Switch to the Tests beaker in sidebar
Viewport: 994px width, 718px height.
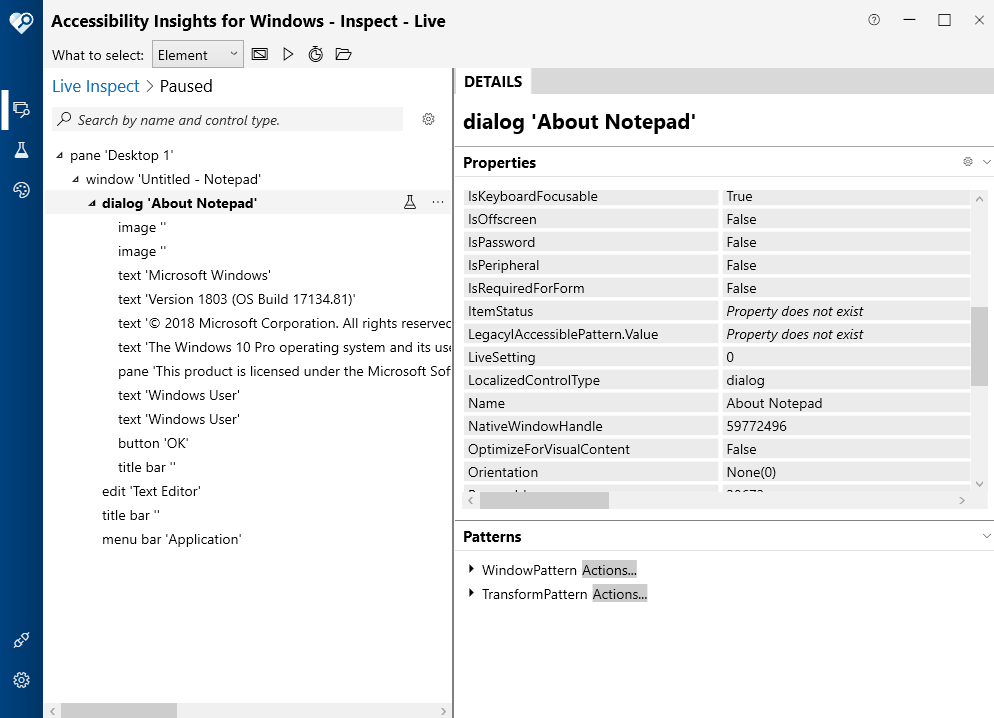tap(21, 150)
